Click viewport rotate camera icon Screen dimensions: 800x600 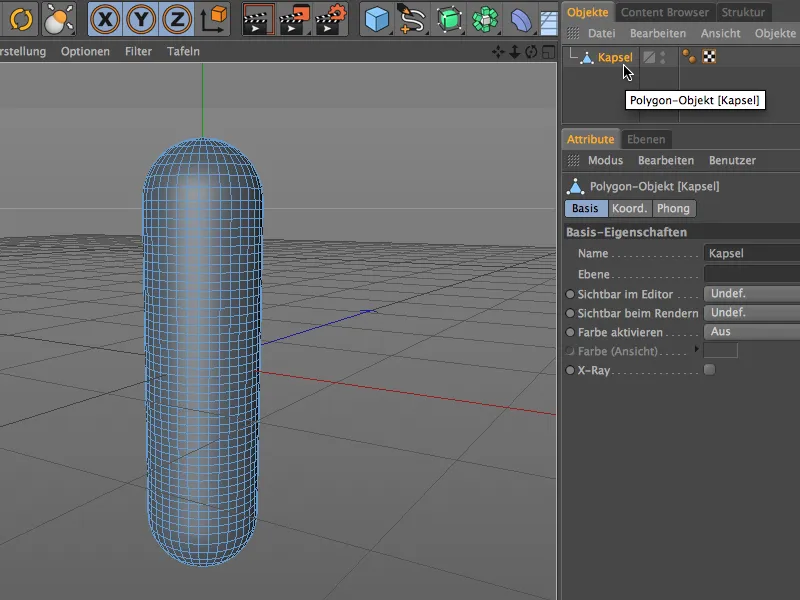tap(531, 52)
